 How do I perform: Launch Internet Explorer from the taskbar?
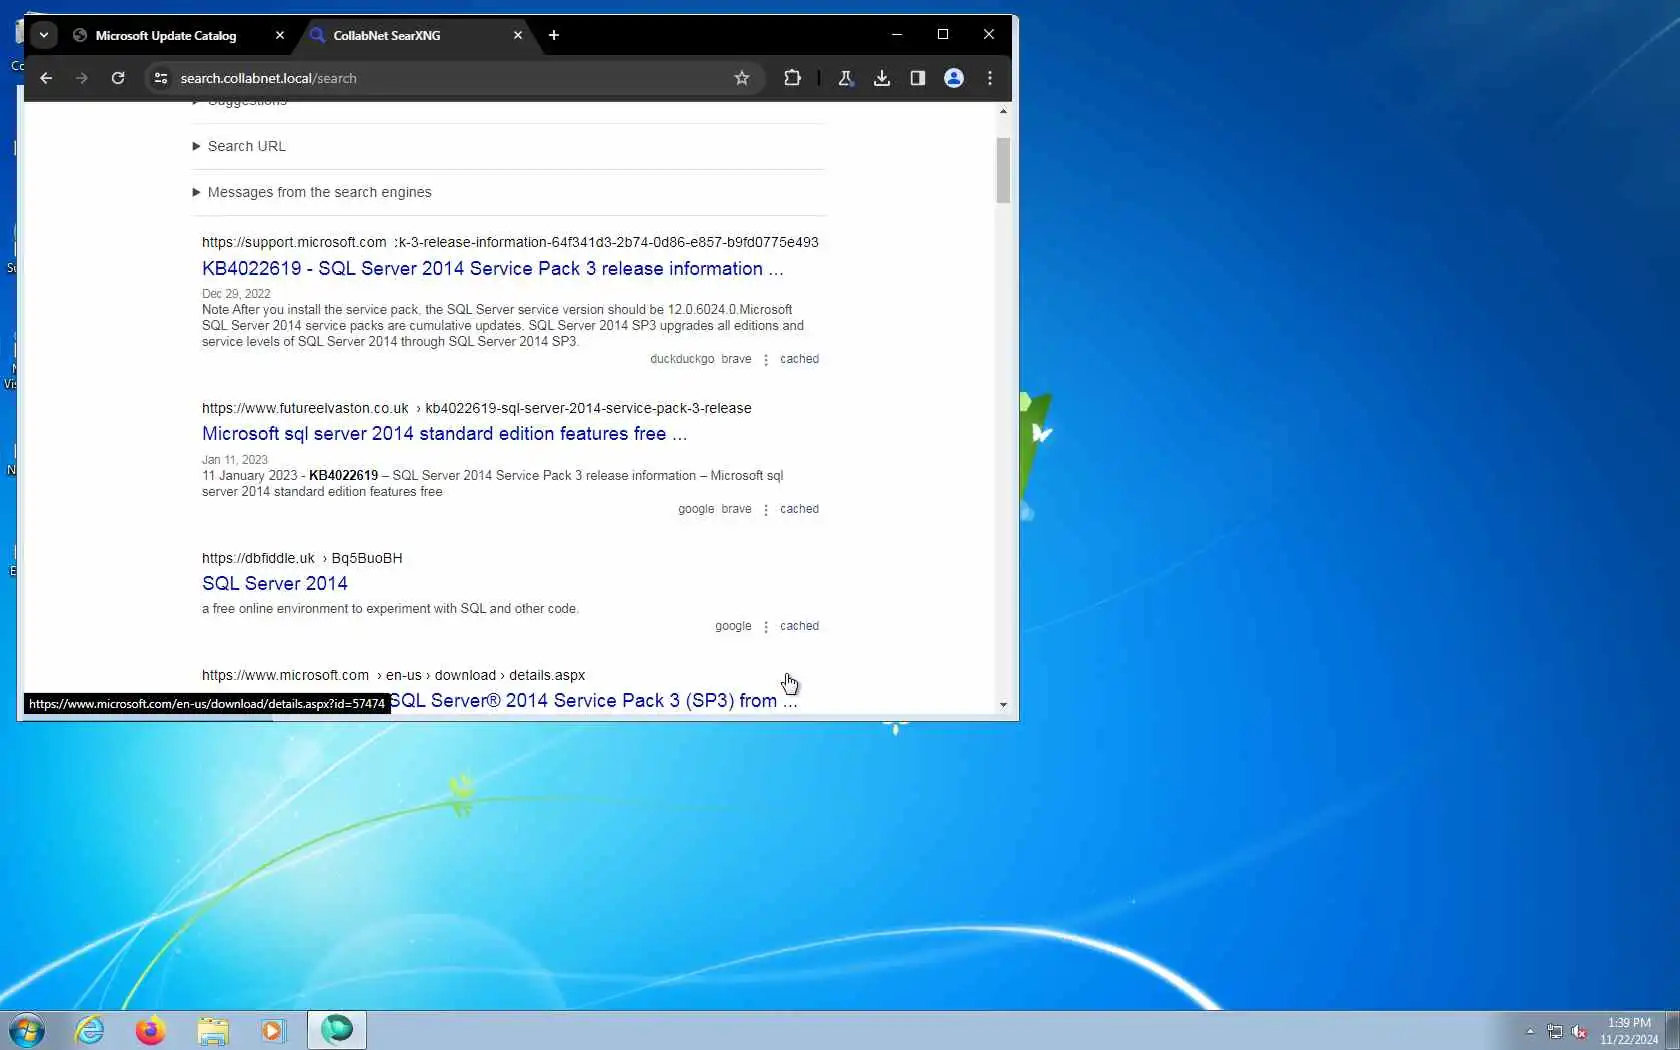coord(90,1030)
